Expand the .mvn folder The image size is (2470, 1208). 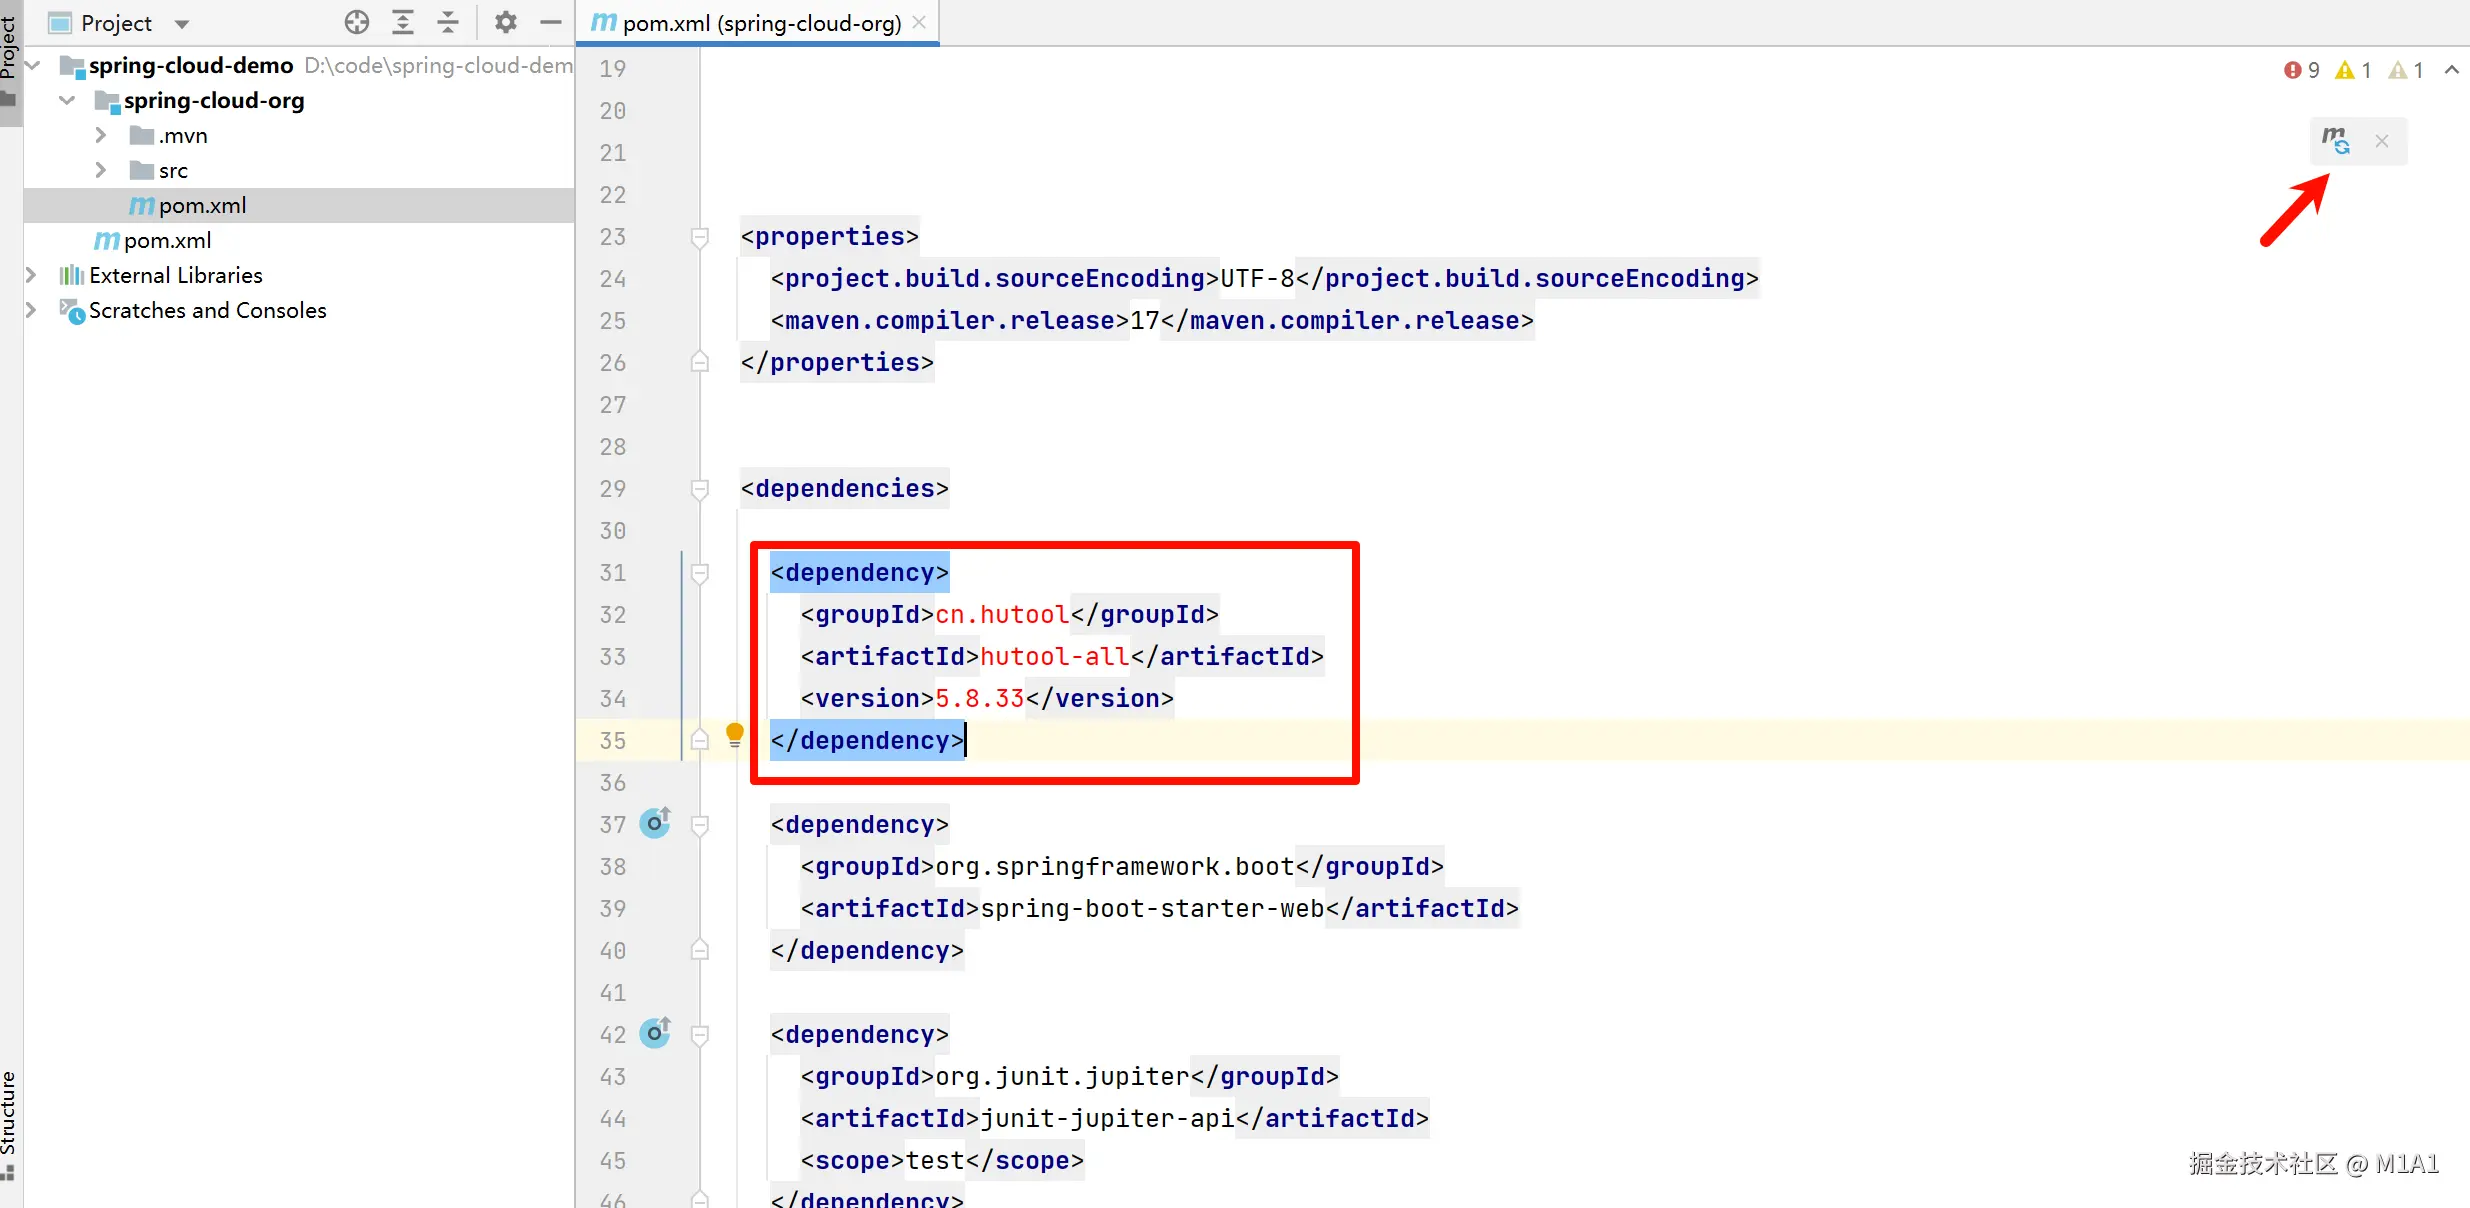click(x=101, y=135)
